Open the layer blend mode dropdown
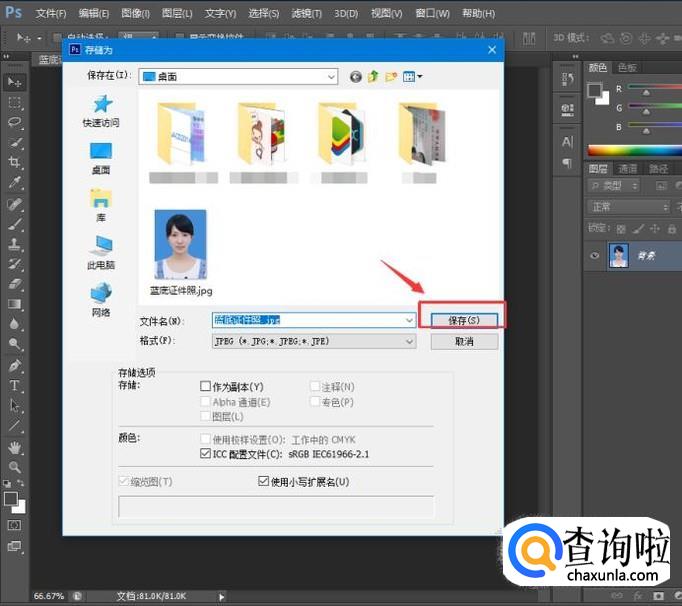This screenshot has height=606, width=682. coord(628,207)
